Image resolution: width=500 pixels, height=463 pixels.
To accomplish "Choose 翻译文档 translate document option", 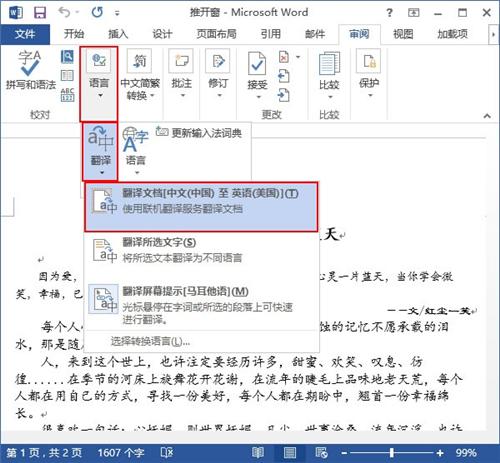I will click(201, 207).
